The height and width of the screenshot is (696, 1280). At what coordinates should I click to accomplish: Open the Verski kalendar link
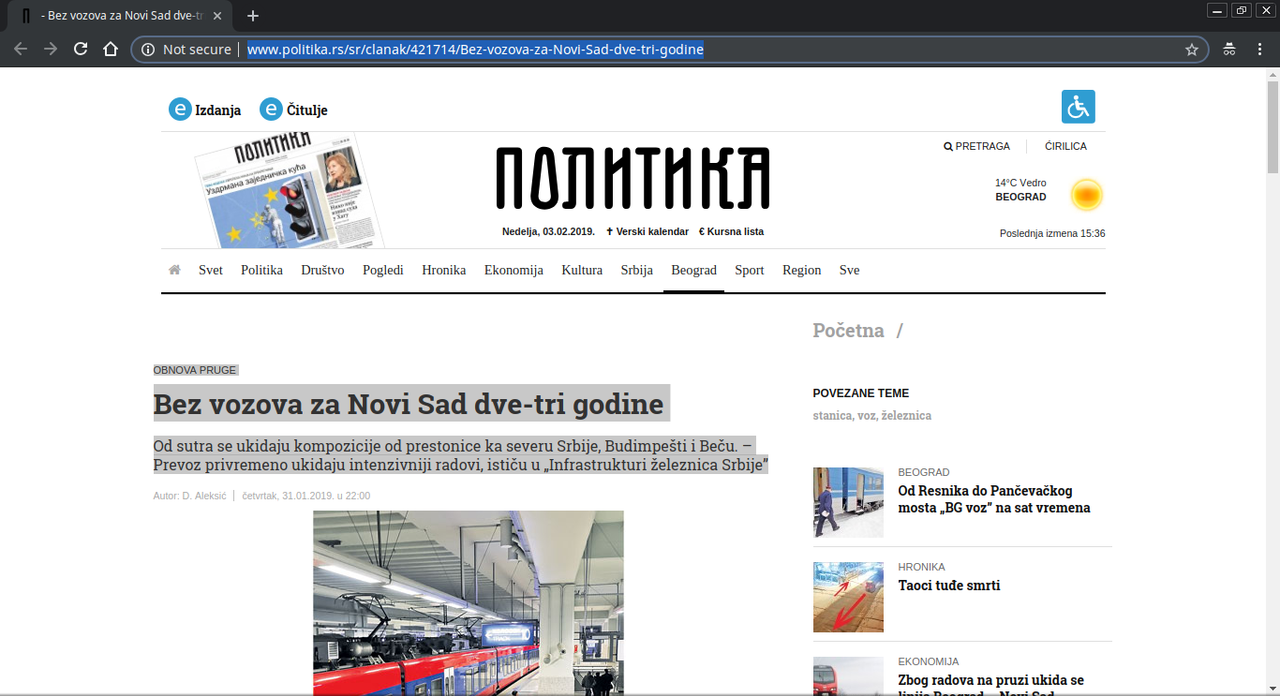(647, 231)
